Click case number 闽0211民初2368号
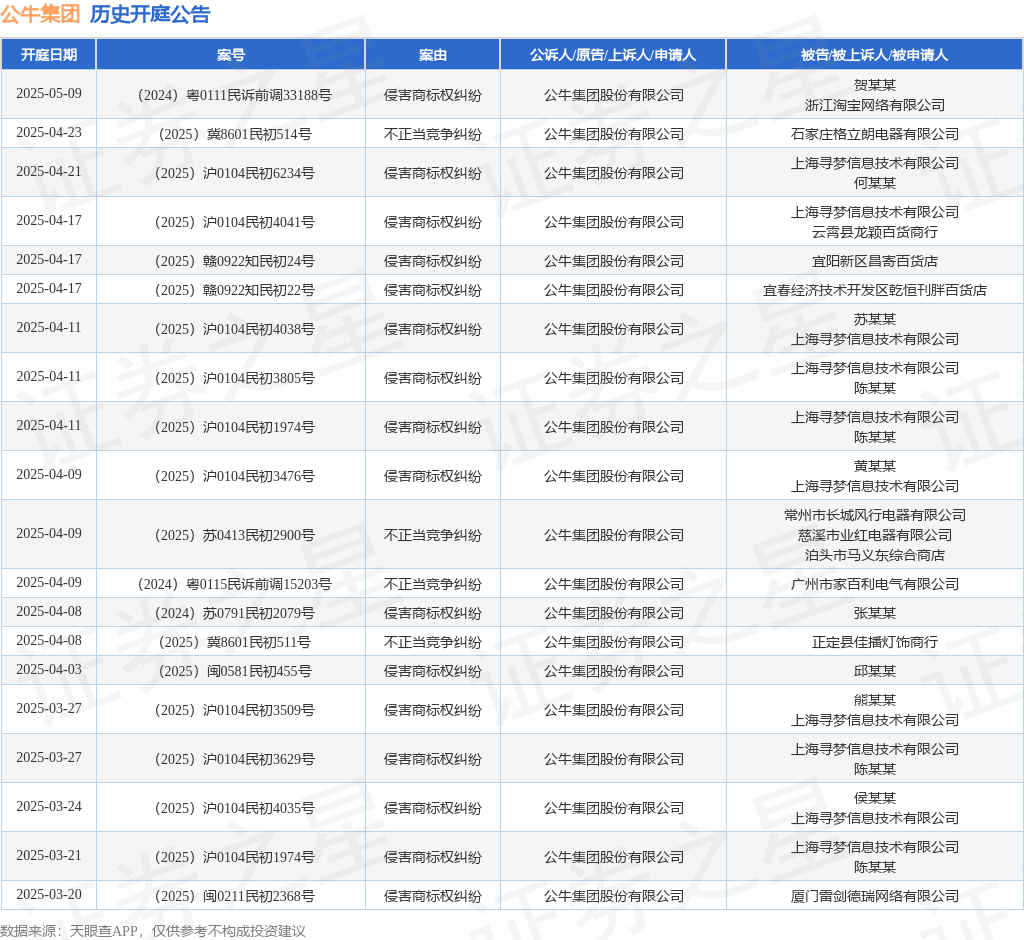 click(234, 896)
